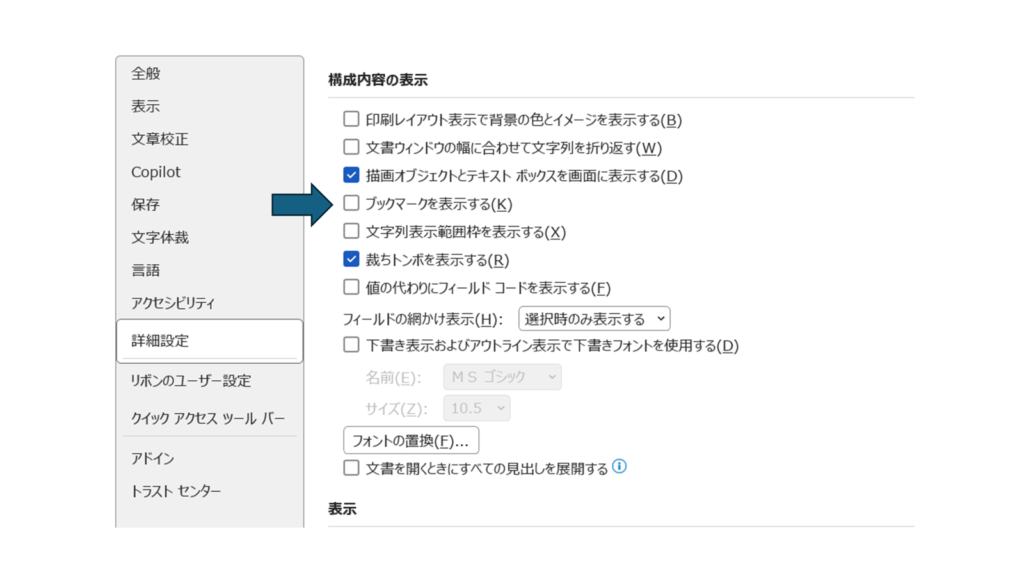Image resolution: width=1024 pixels, height=576 pixels.
Task: Check 文書ウィンドウの幅に合わせて折り返す option
Action: coord(351,148)
